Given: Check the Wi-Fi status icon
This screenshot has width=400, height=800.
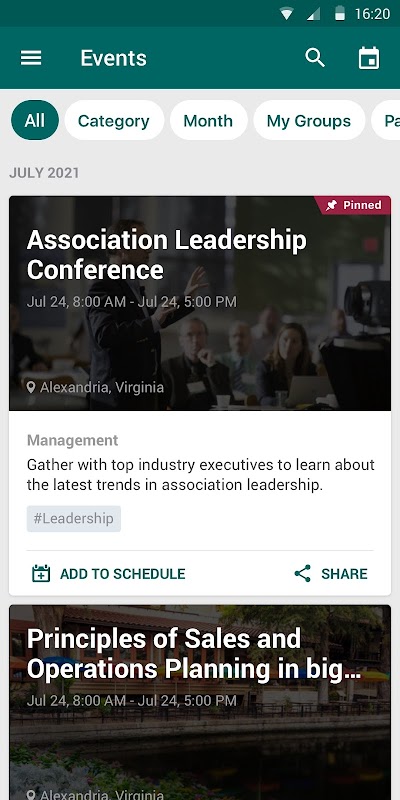Looking at the screenshot, I should coord(286,13).
